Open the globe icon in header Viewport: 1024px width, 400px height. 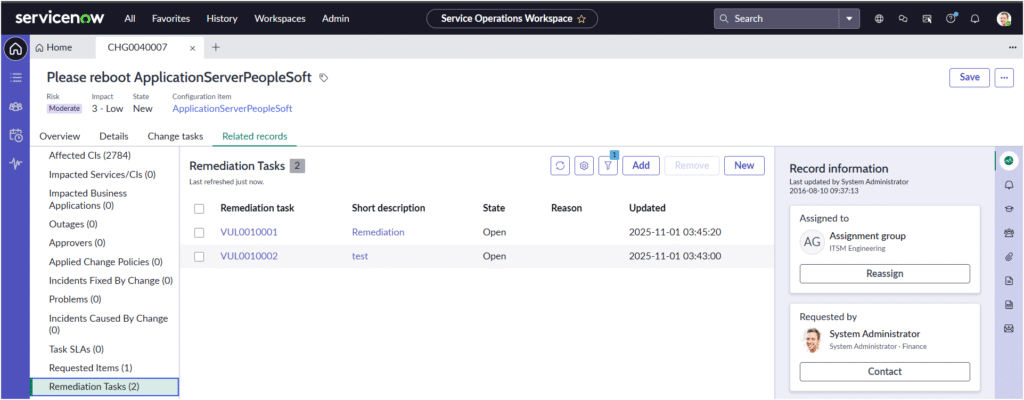click(879, 18)
